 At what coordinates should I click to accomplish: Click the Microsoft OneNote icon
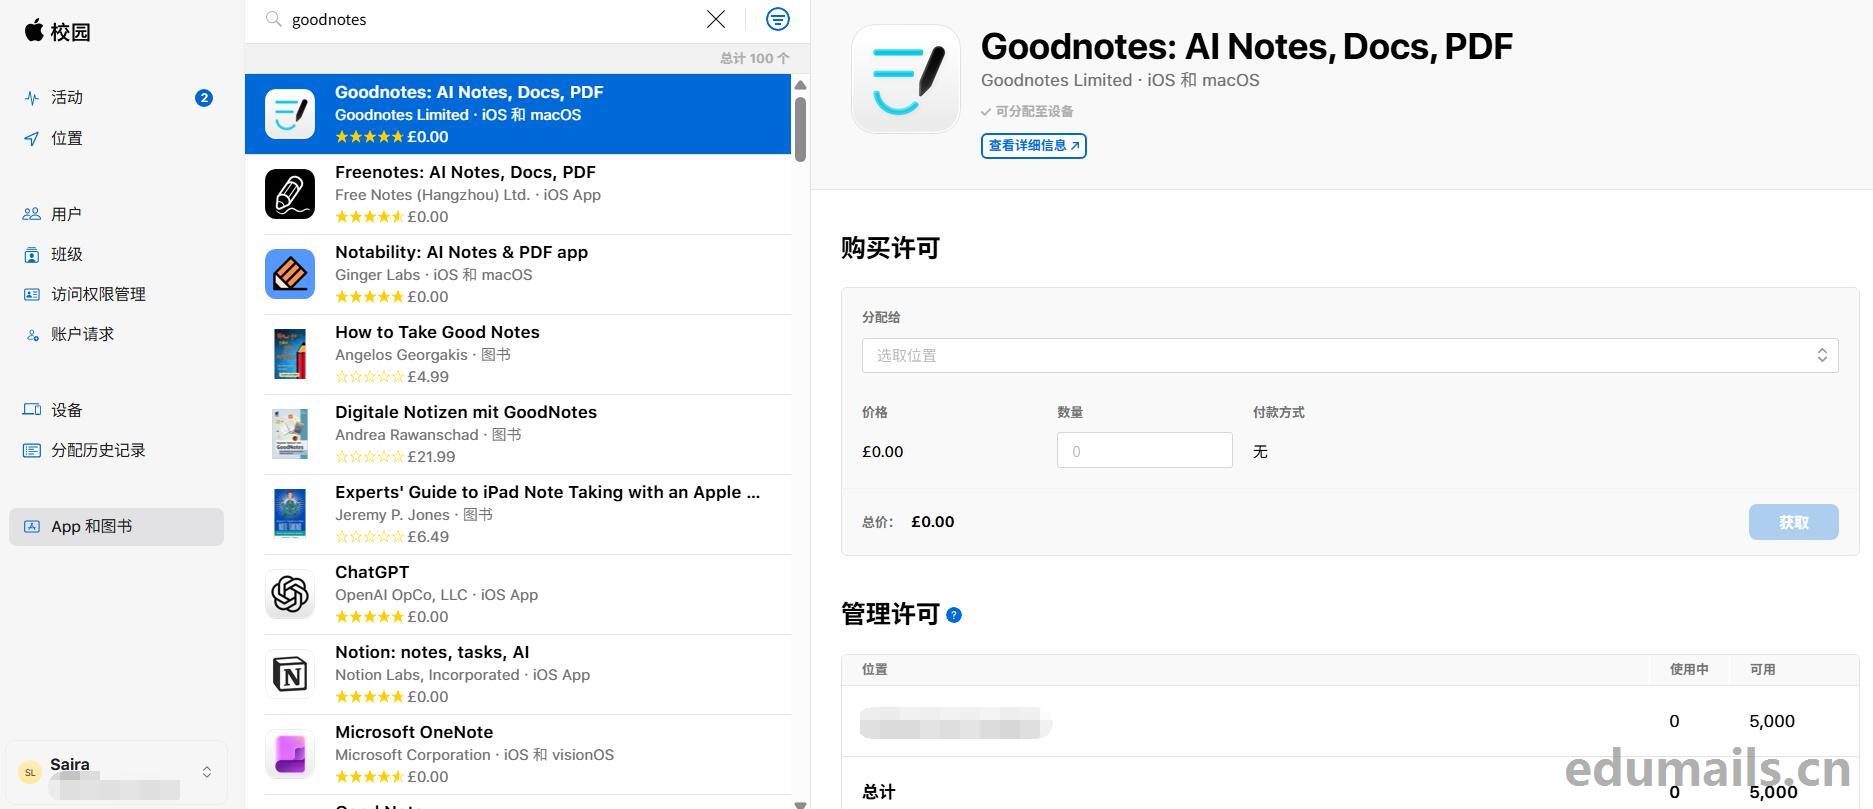290,754
